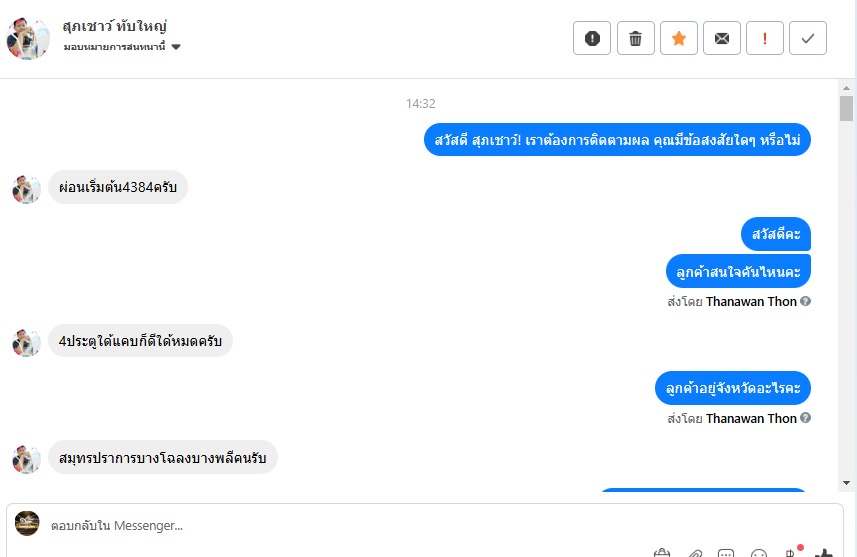
Task: Open saved replies speech bubble icon
Action: [726, 553]
